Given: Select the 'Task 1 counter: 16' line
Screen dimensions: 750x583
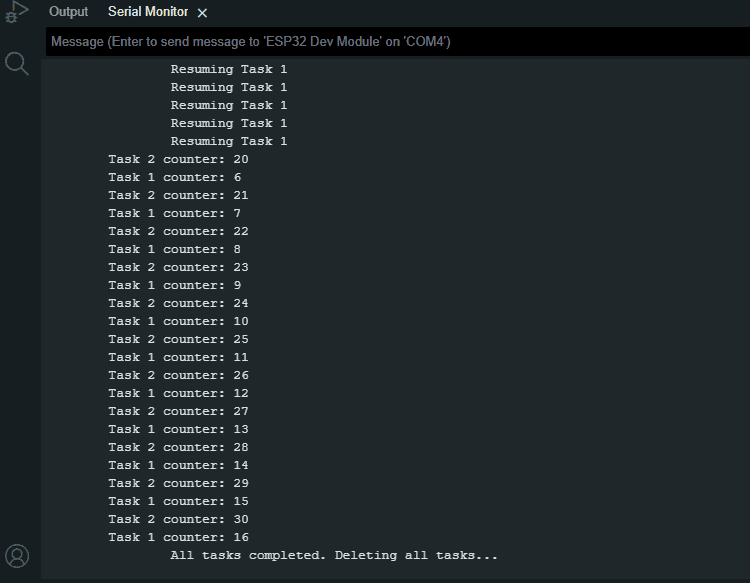Looking at the screenshot, I should pyautogui.click(x=178, y=538).
